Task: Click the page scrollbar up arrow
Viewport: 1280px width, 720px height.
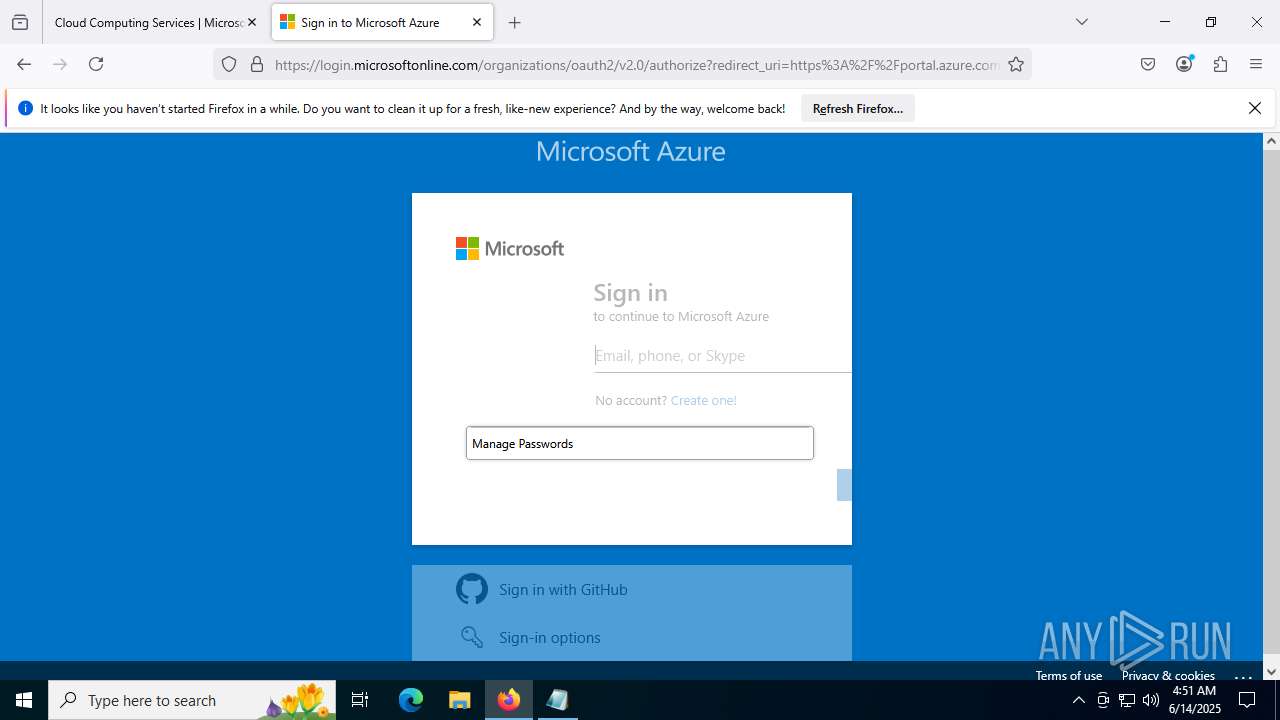Action: (x=1271, y=141)
